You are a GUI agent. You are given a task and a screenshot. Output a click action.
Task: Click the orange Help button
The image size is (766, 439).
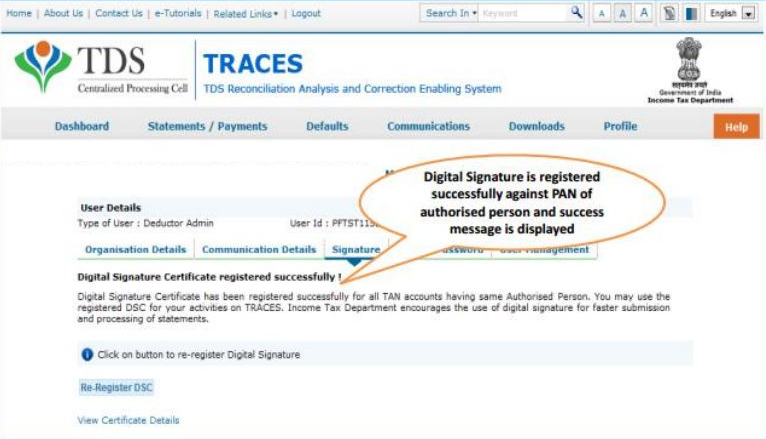tap(736, 127)
